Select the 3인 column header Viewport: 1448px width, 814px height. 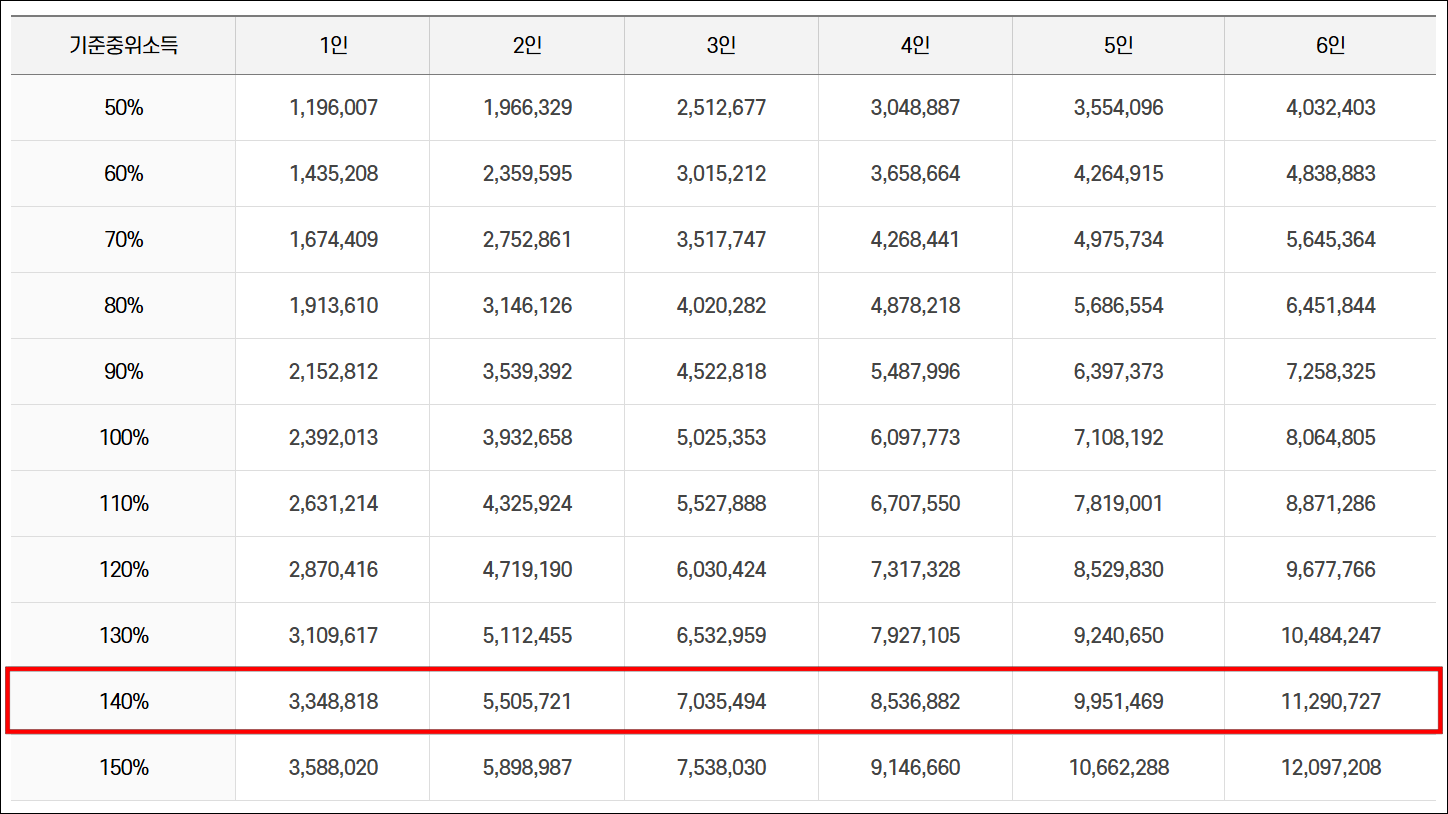[721, 46]
